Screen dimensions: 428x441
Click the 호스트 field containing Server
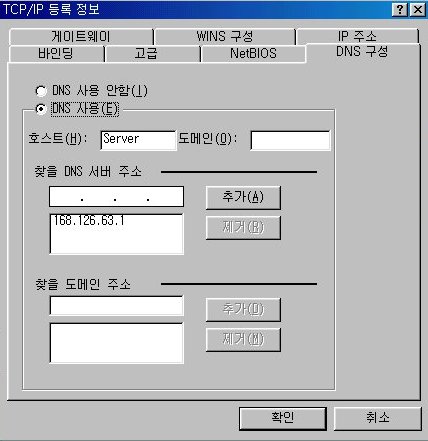(138, 140)
